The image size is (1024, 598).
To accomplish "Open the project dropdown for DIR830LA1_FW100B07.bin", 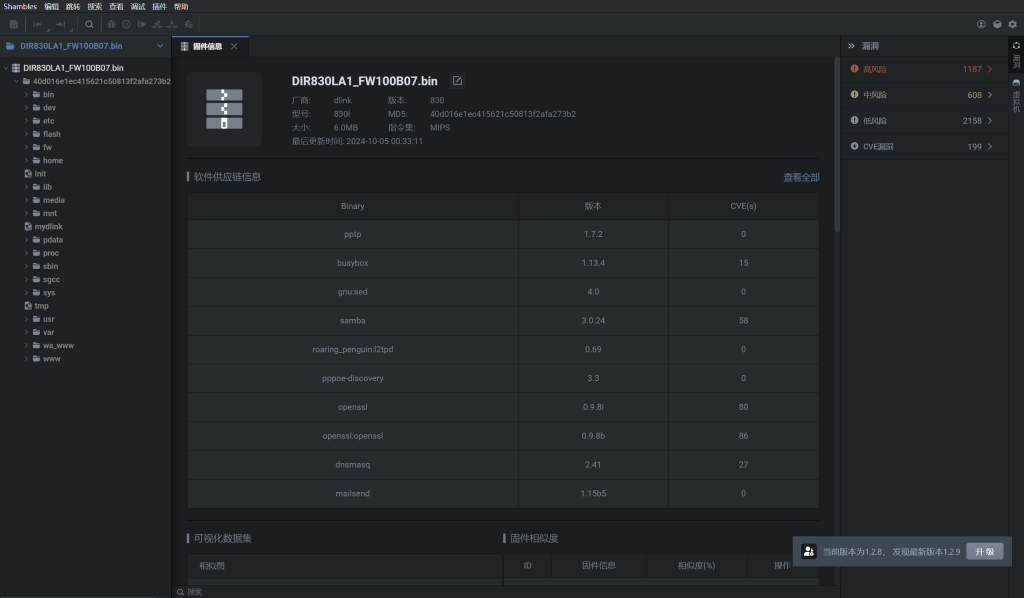I will pos(160,46).
